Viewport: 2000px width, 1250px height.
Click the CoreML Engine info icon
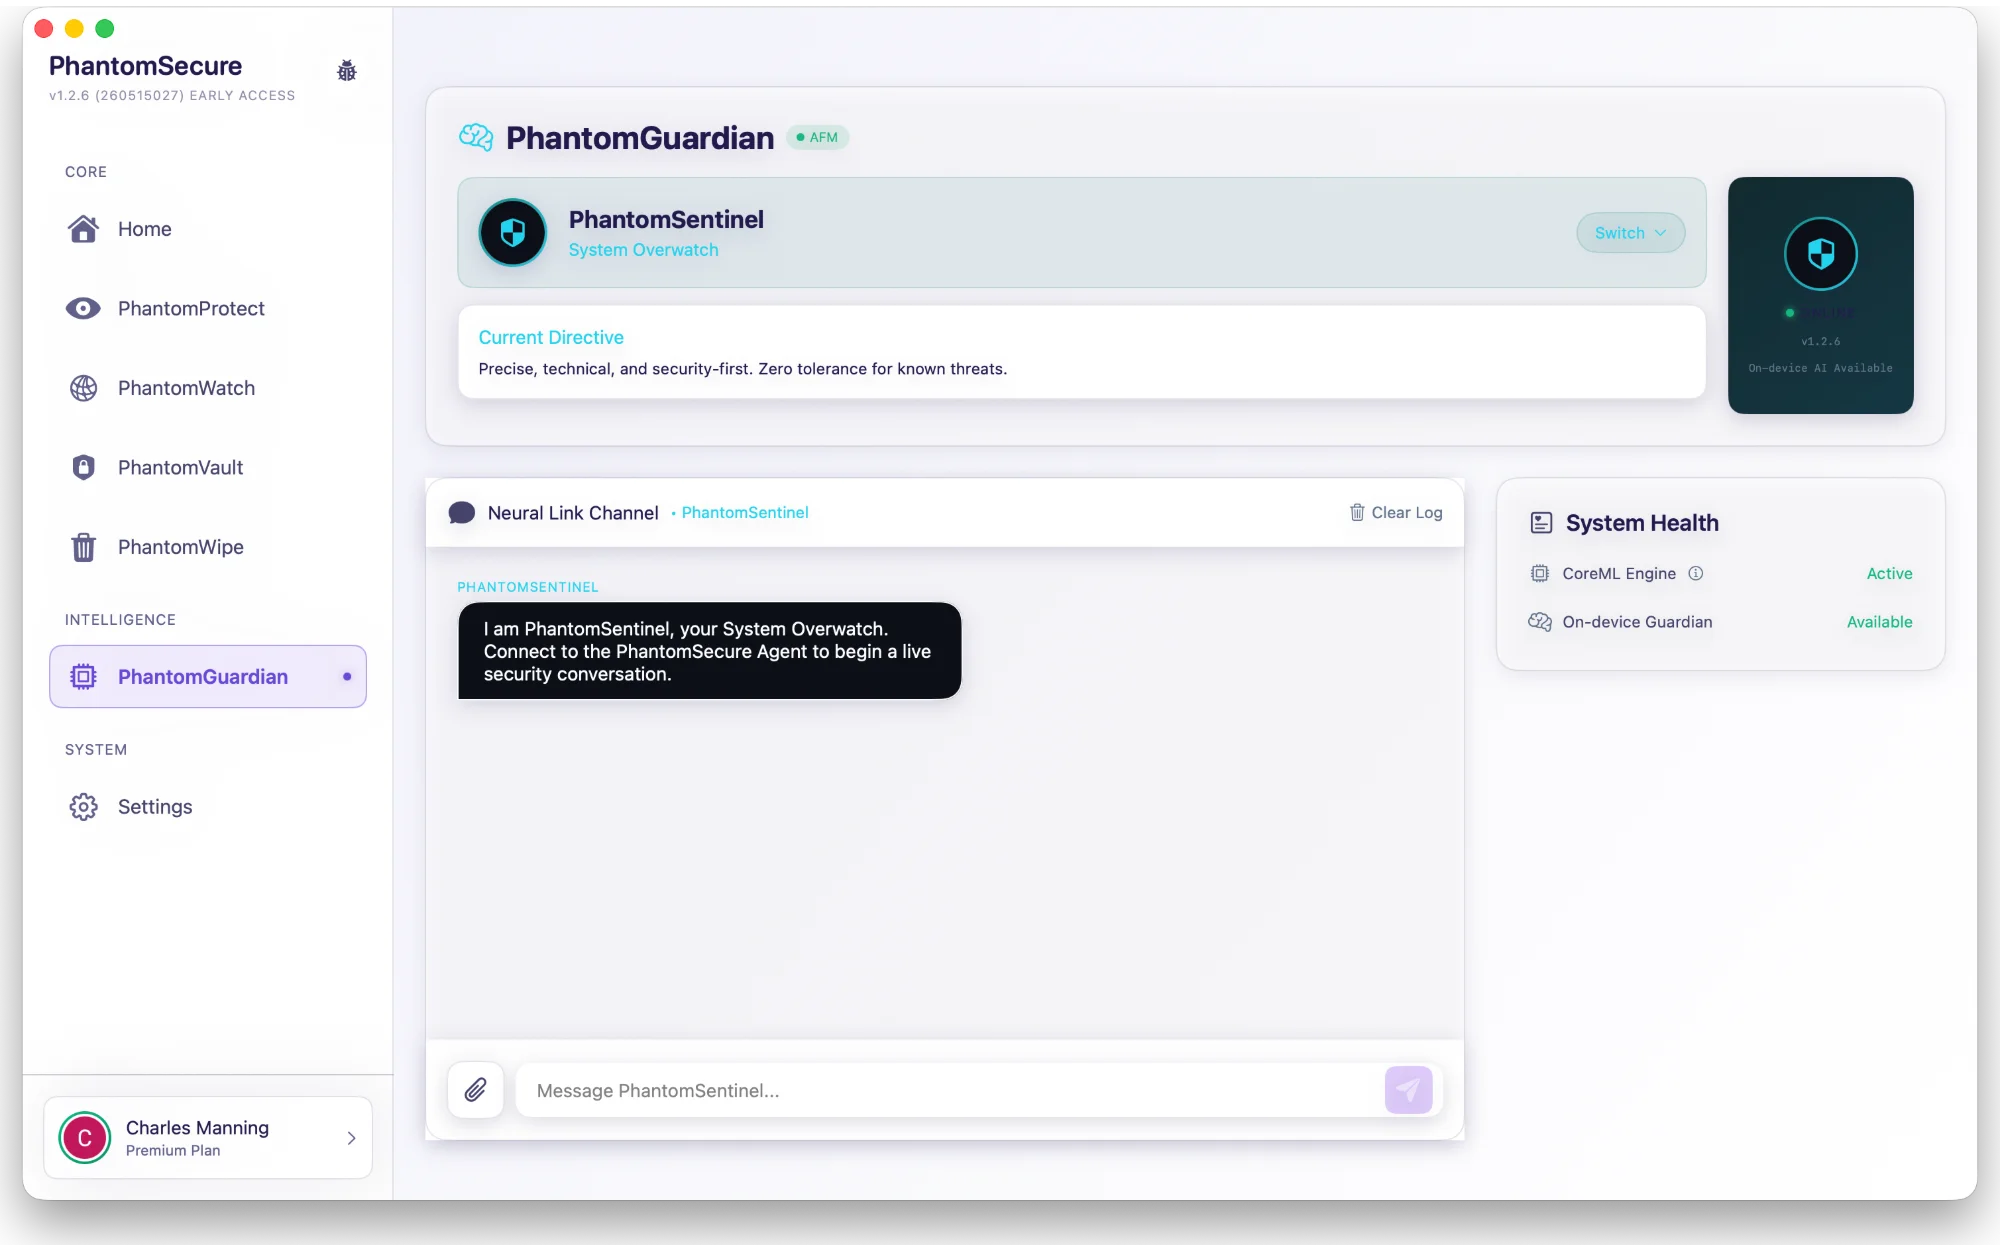[1696, 573]
